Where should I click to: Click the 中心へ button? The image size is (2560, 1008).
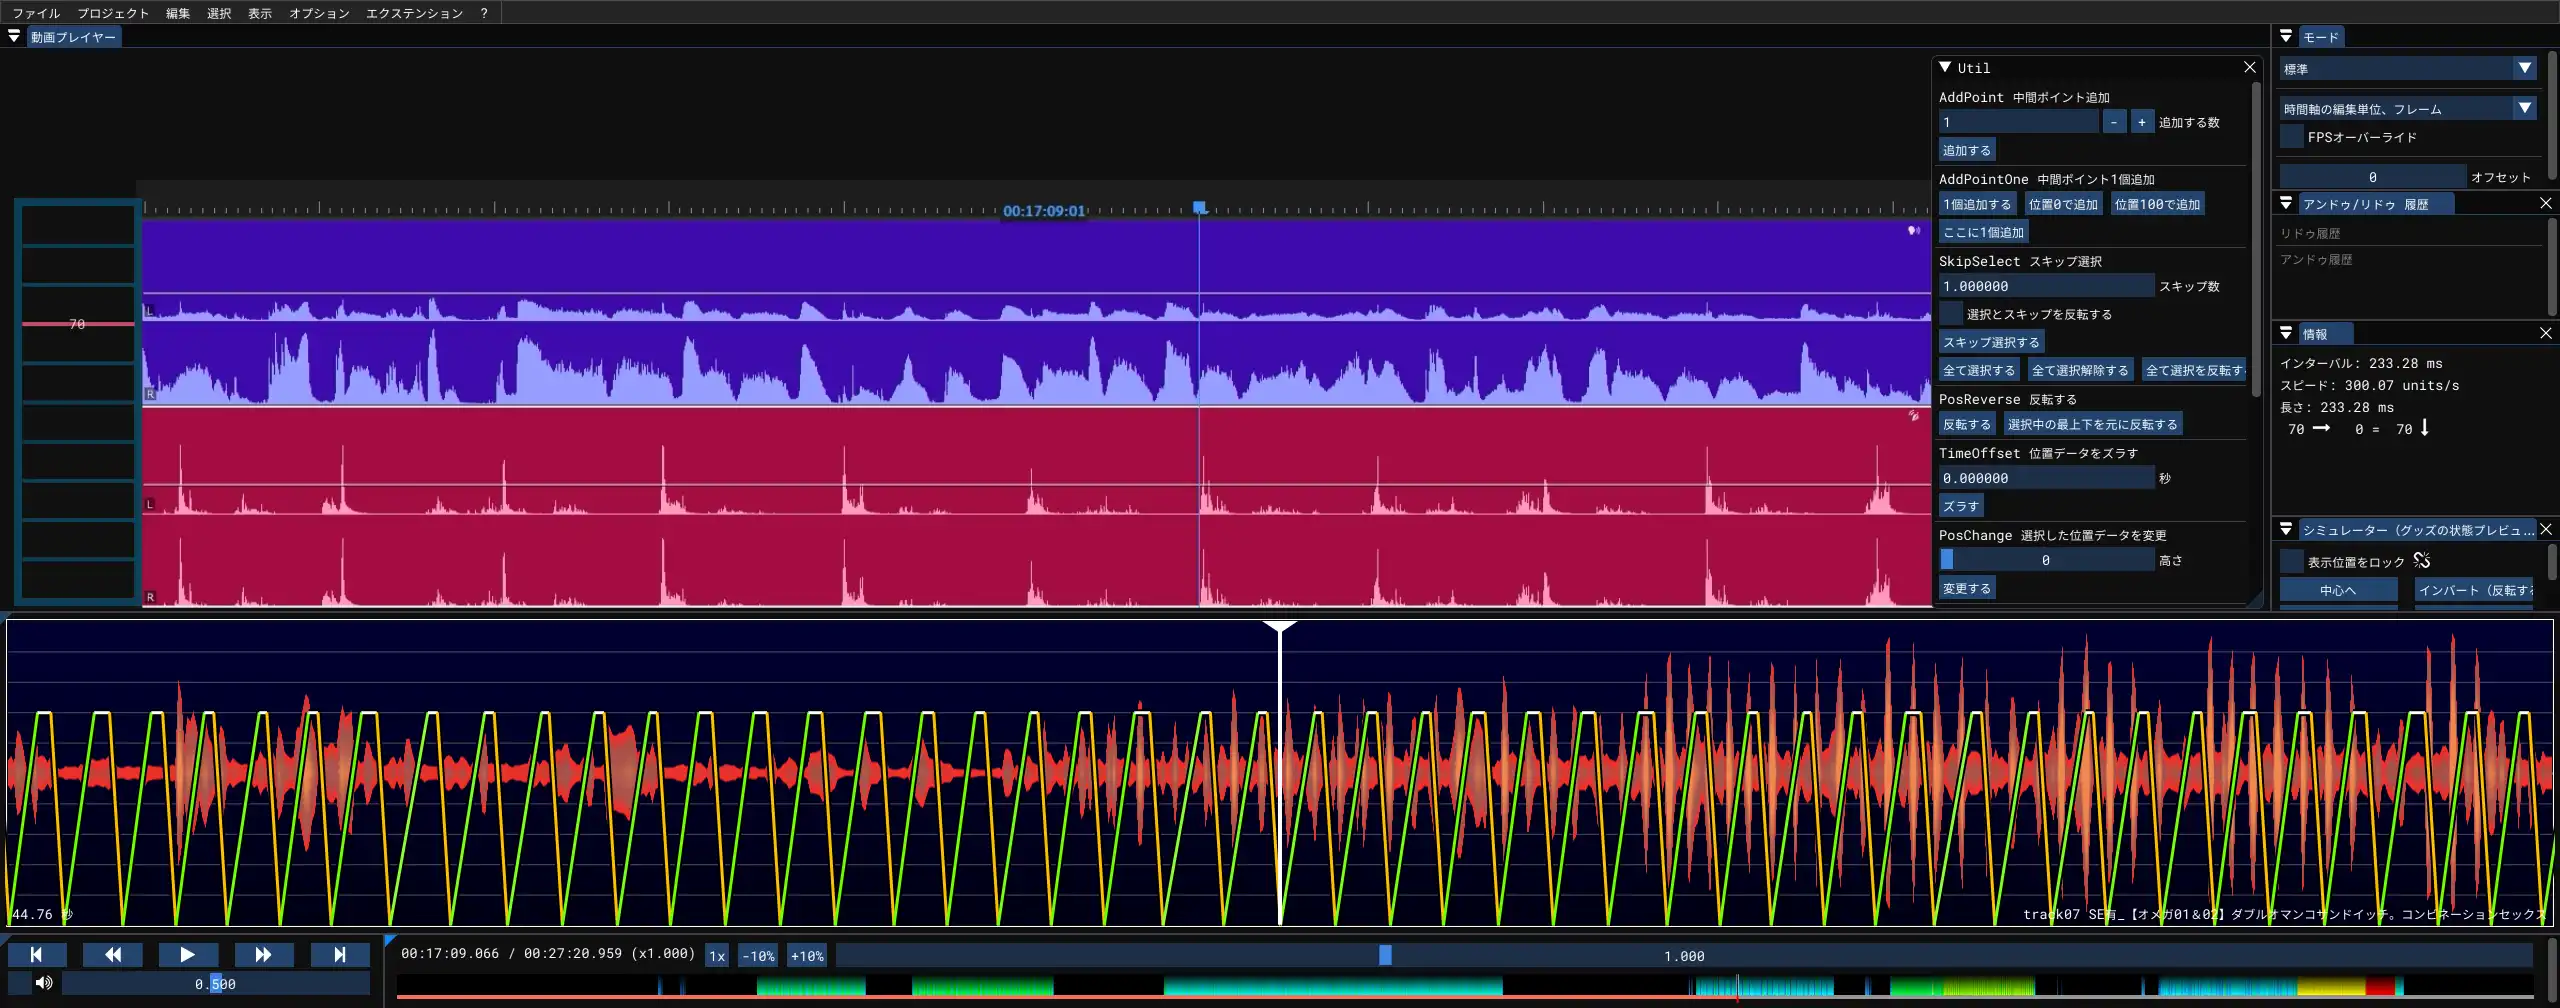[x=2339, y=590]
